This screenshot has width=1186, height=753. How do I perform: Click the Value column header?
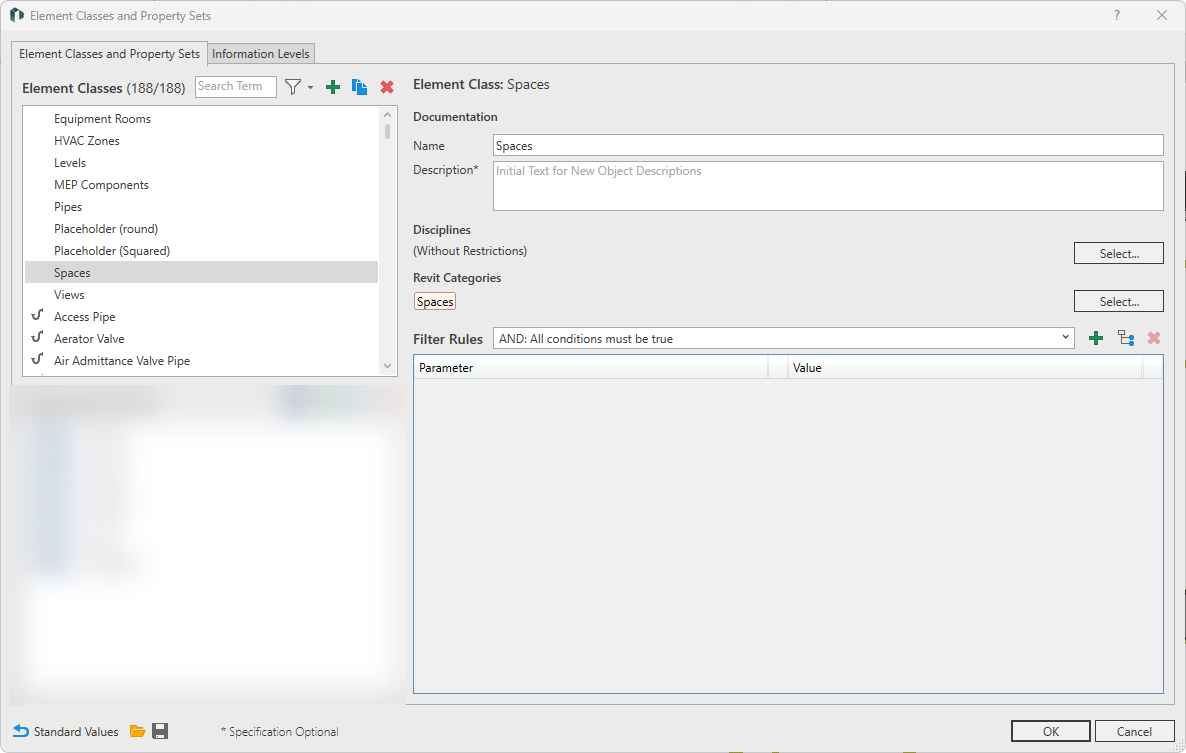click(964, 367)
